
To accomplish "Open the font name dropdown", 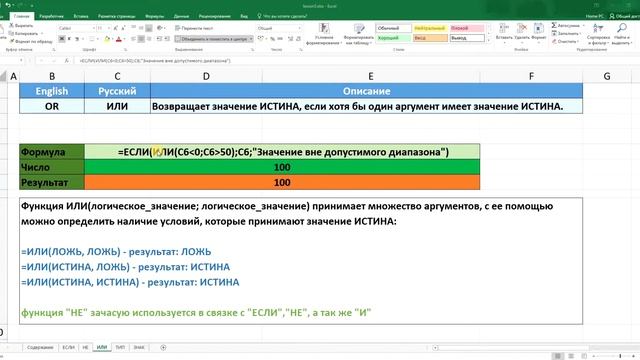I will tap(94, 28).
